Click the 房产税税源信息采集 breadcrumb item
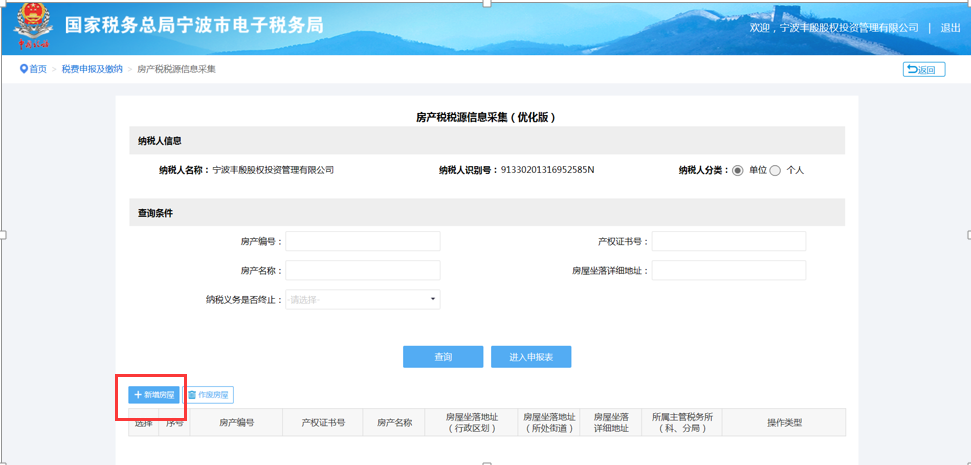This screenshot has height=465, width=971. click(176, 69)
